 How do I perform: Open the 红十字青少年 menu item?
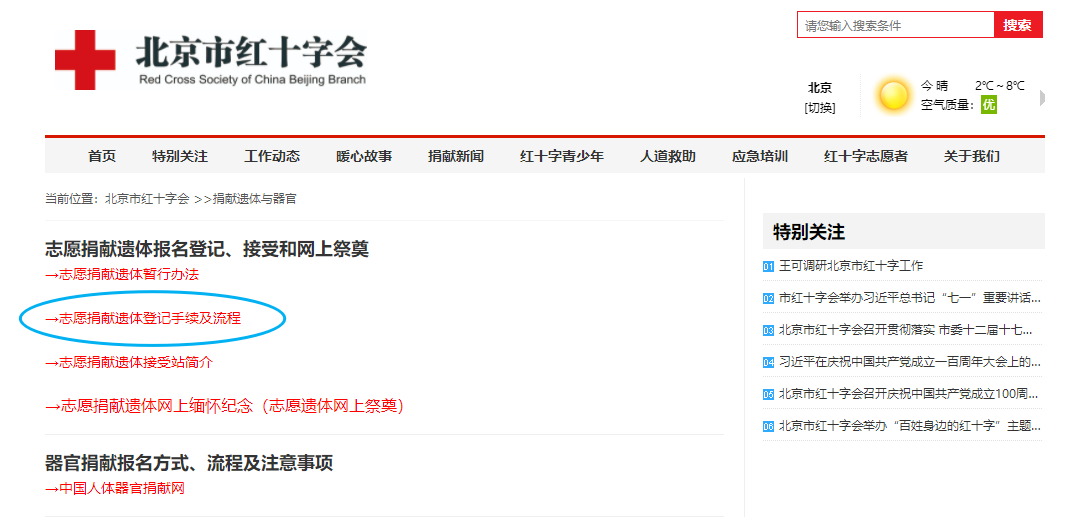(x=562, y=156)
